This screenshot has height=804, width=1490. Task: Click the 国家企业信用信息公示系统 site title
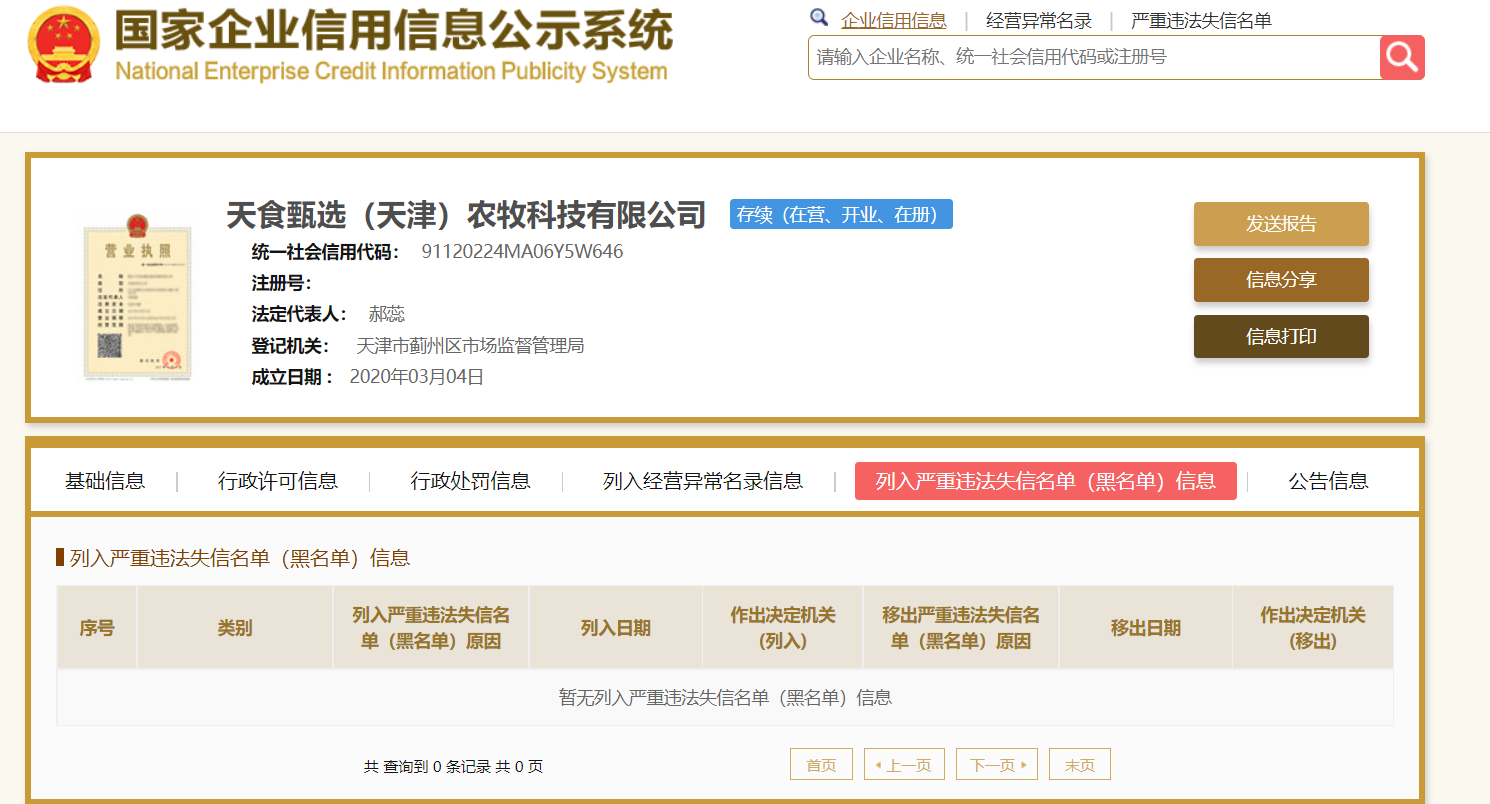pos(392,33)
